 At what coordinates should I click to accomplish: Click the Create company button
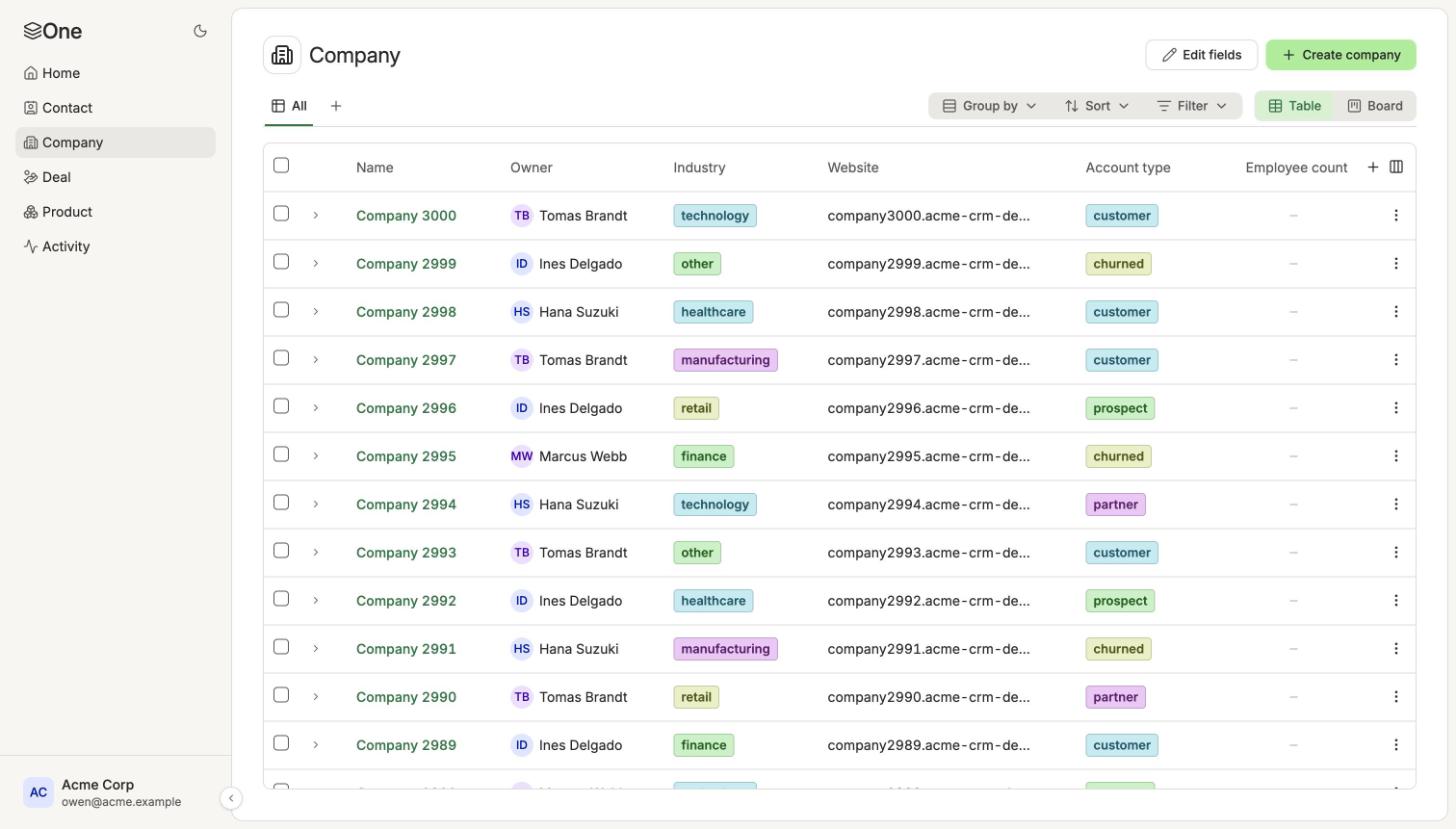point(1341,55)
